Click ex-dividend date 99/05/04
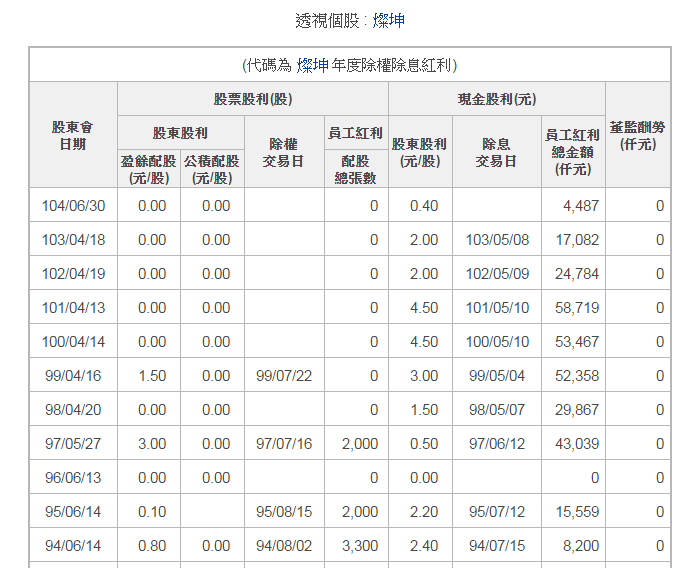Viewport: 686px width, 568px height. click(497, 376)
